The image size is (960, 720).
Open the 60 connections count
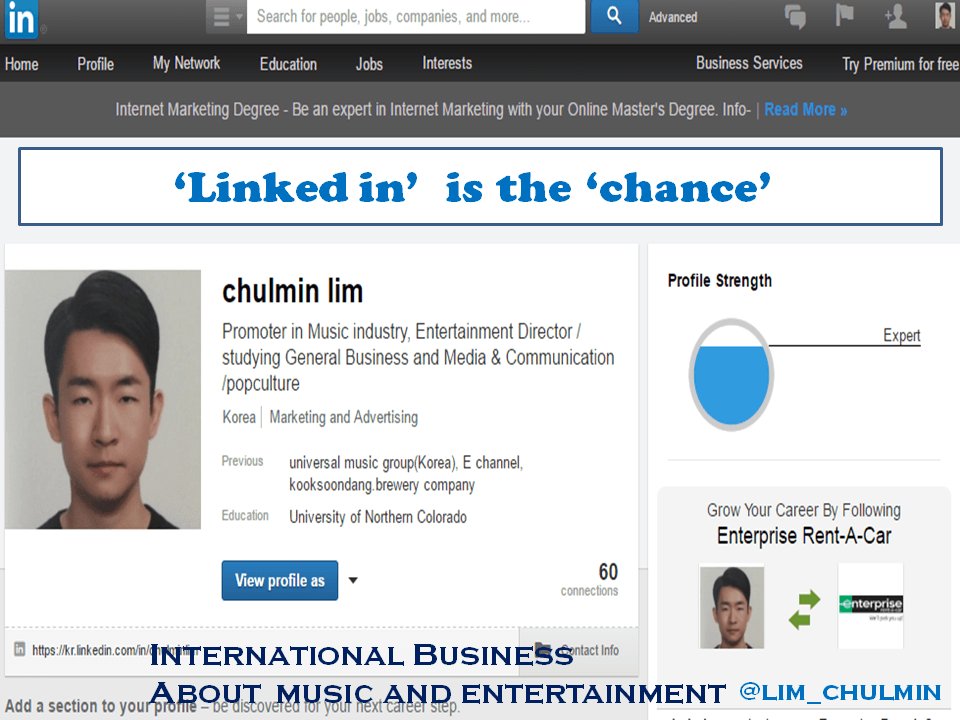(590, 579)
